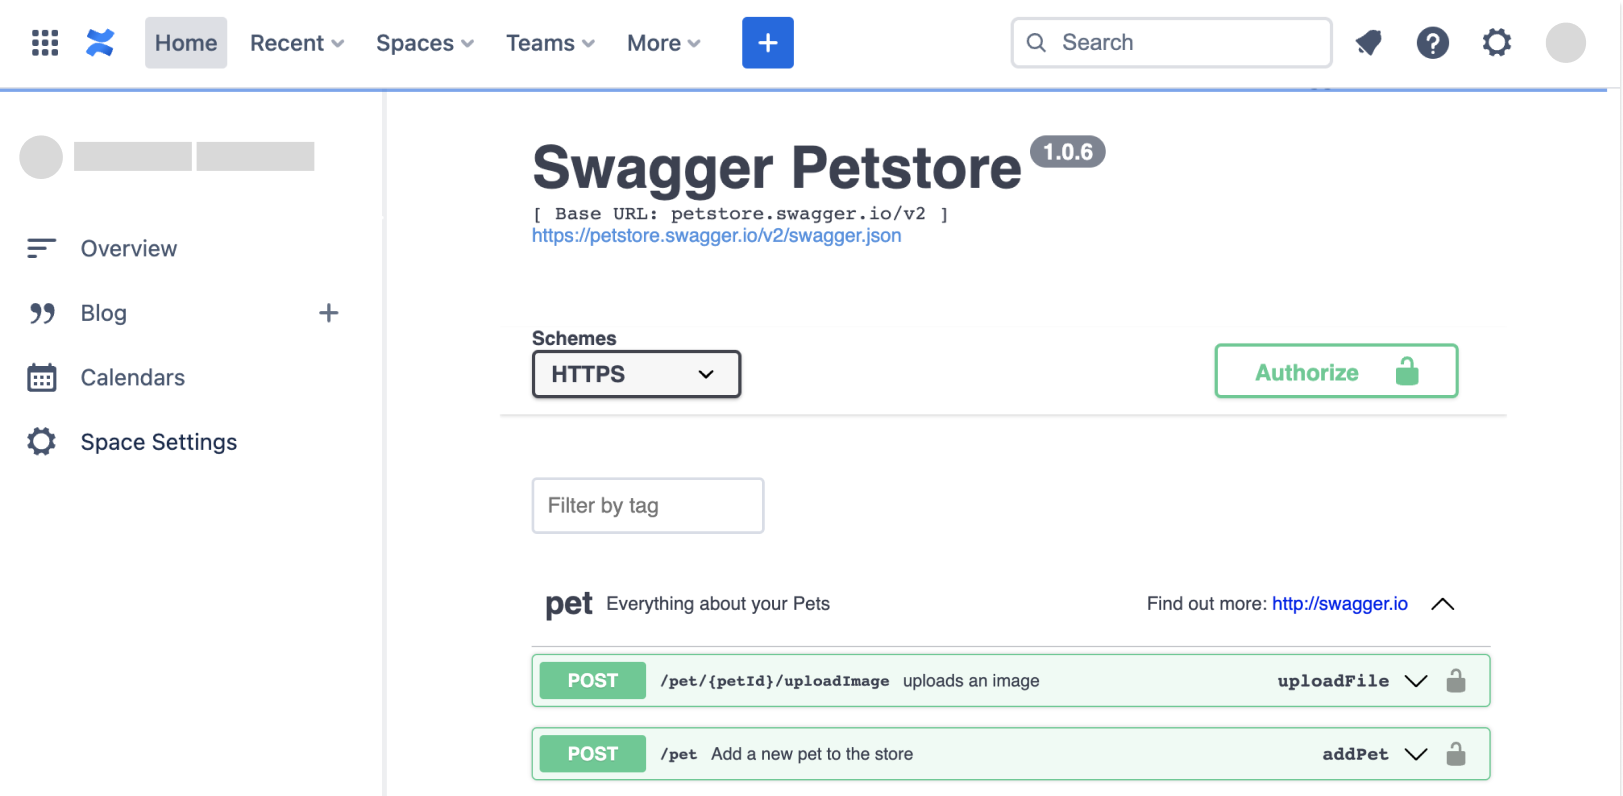Click in the Search field
This screenshot has height=796, width=1623.
click(x=1172, y=43)
